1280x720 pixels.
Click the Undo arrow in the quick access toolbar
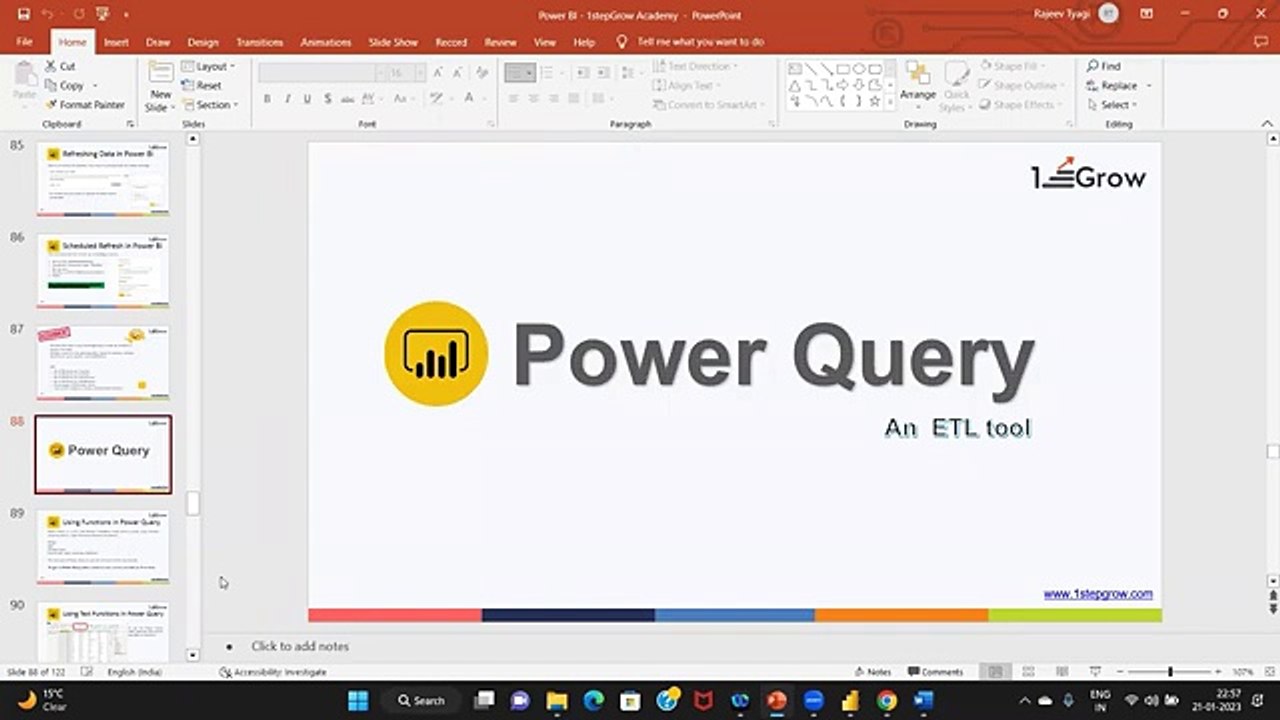(x=48, y=15)
